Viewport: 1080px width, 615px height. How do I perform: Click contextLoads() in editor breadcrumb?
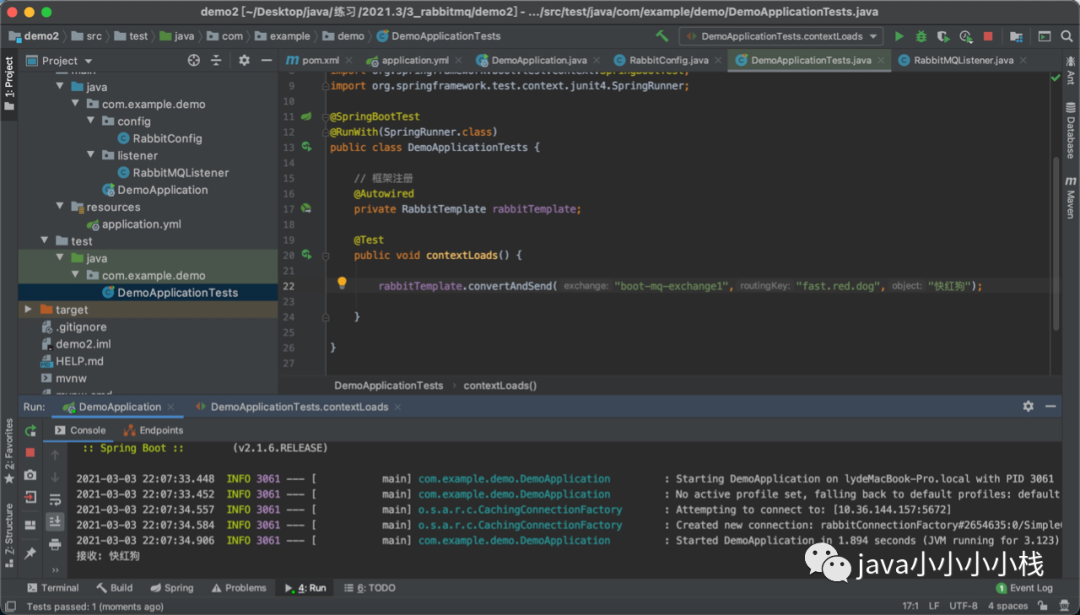point(499,386)
